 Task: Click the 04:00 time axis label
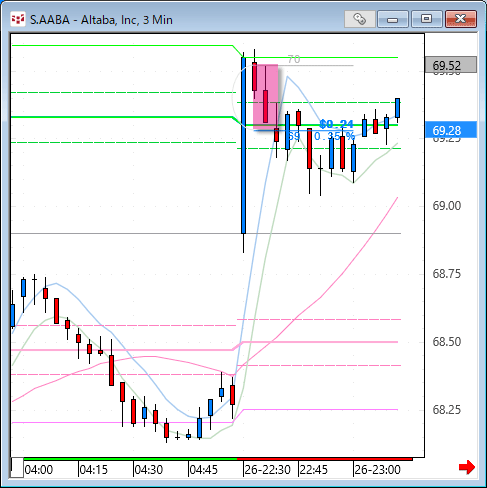[x=39, y=470]
